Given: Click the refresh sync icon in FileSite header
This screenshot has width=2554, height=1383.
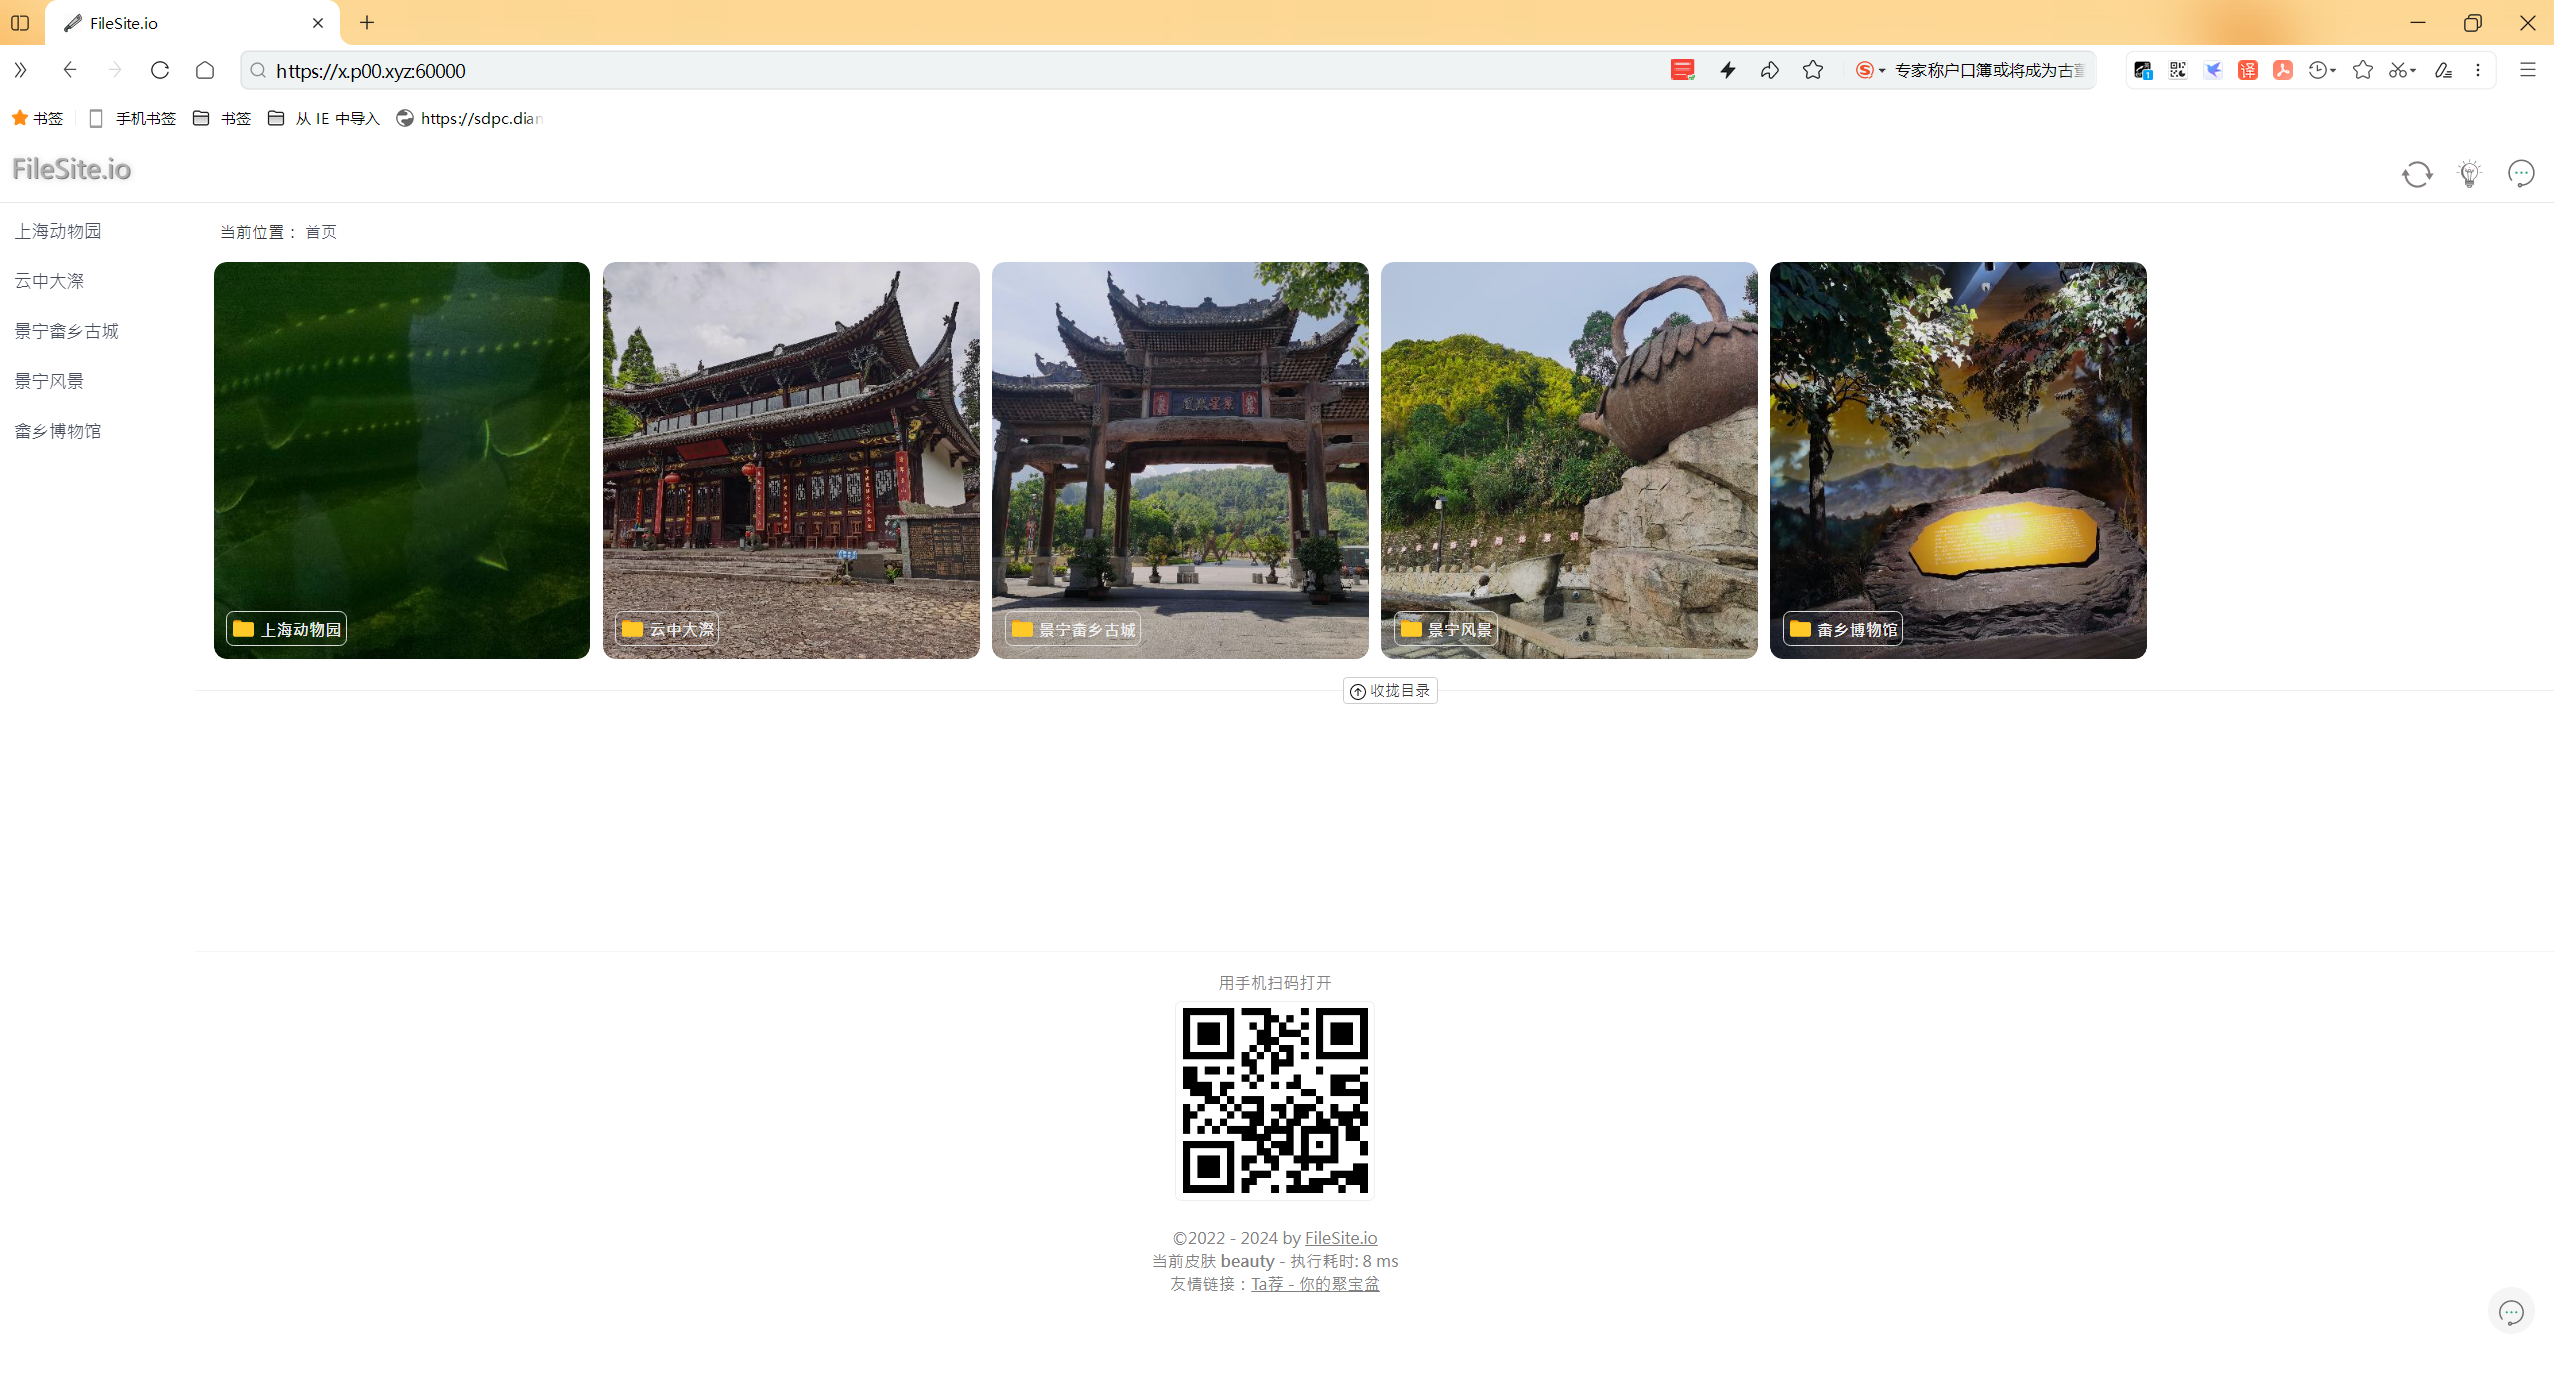Looking at the screenshot, I should (2417, 174).
